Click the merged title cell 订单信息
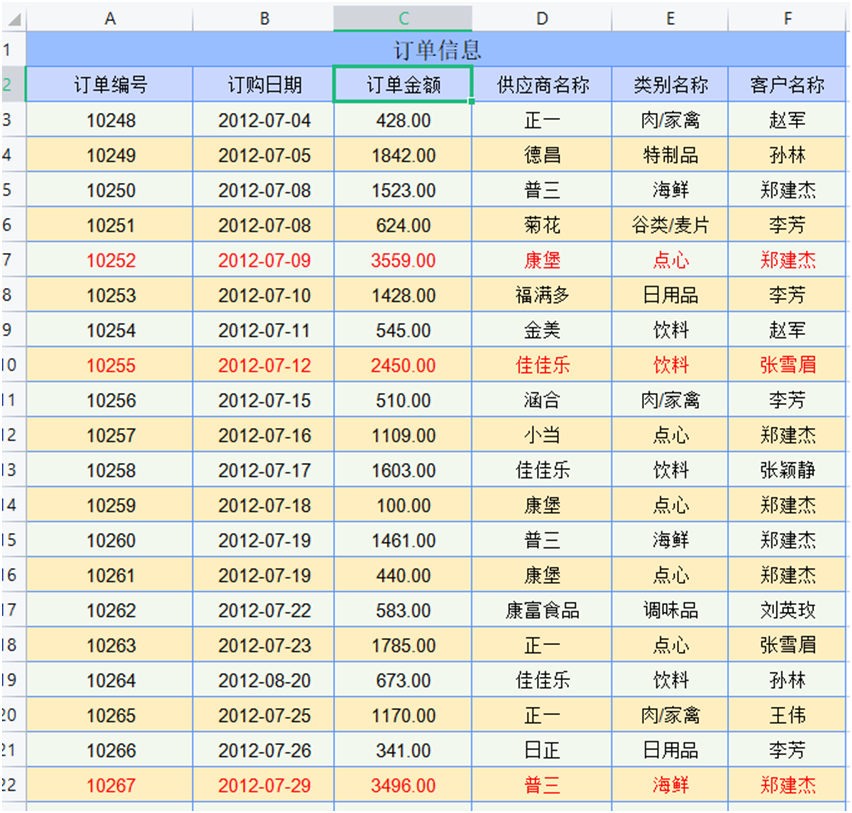Screen dimensions: 852x813 point(437,49)
